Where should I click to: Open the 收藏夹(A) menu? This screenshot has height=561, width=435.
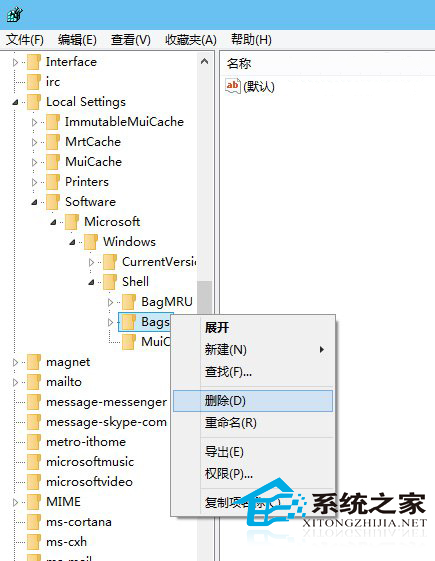[x=191, y=39]
